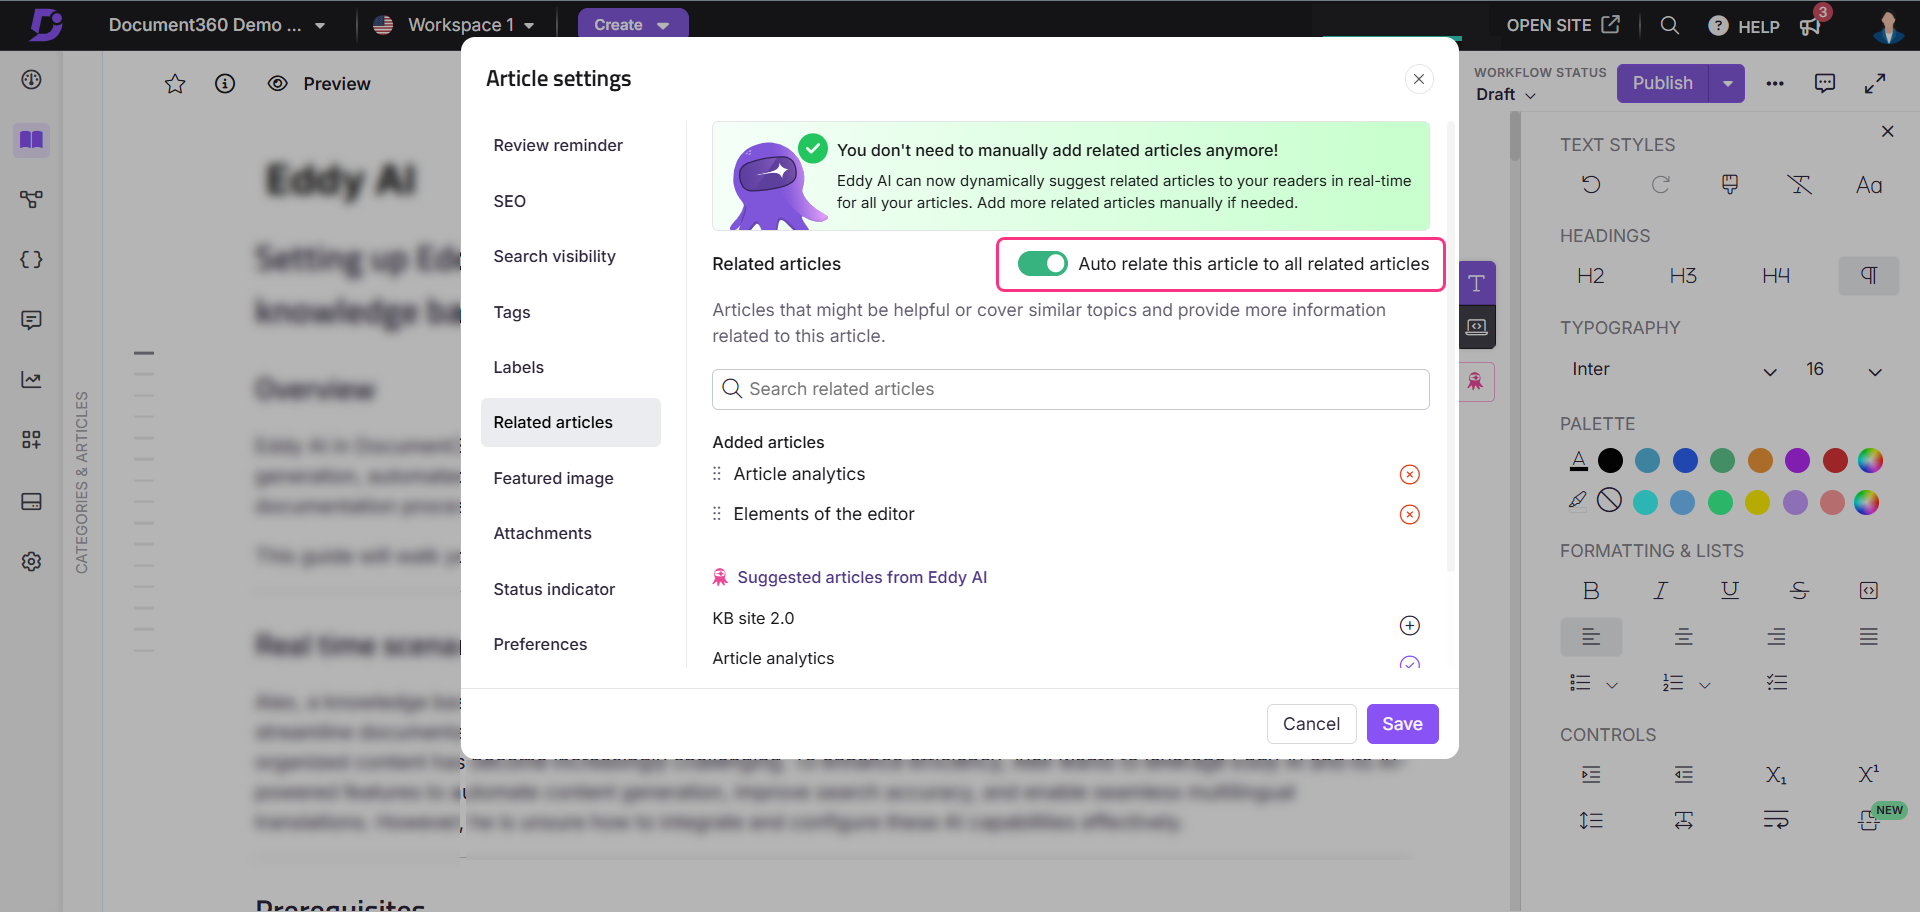Toggle strikethrough formatting

pos(1799,591)
